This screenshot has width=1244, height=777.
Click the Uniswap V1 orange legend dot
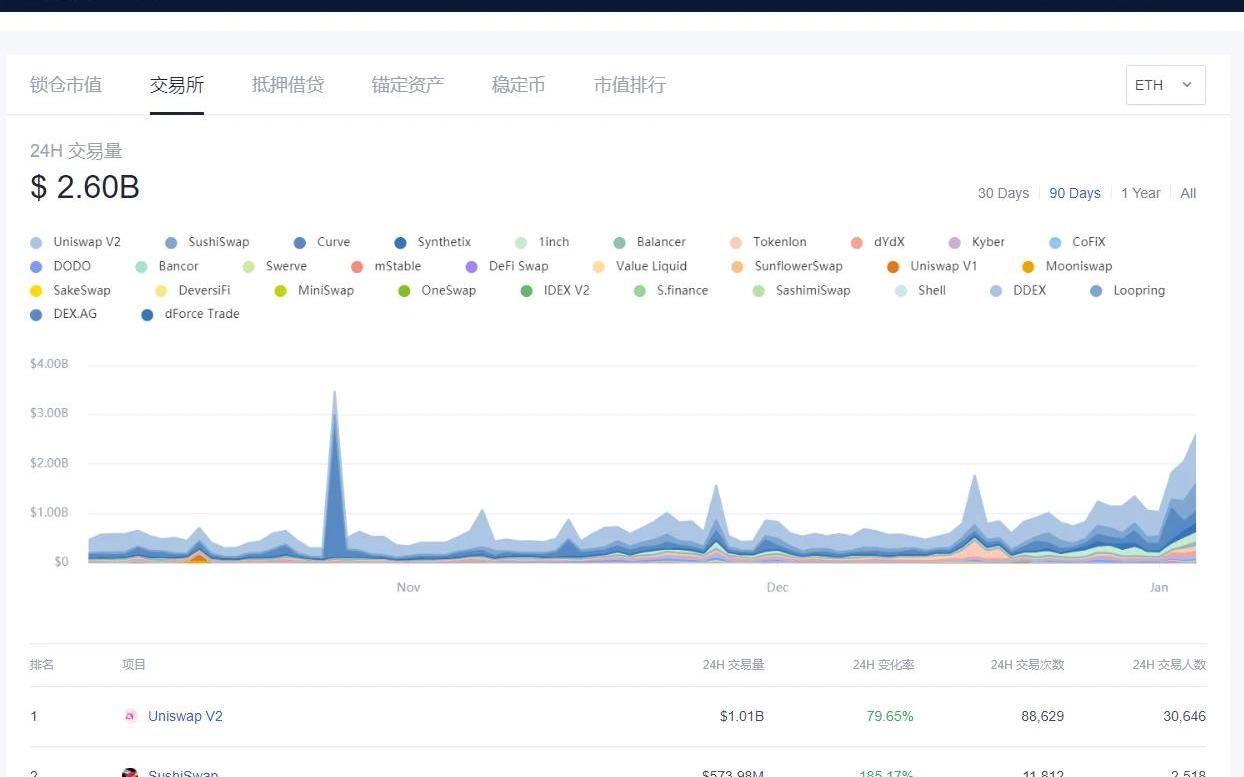pos(893,267)
